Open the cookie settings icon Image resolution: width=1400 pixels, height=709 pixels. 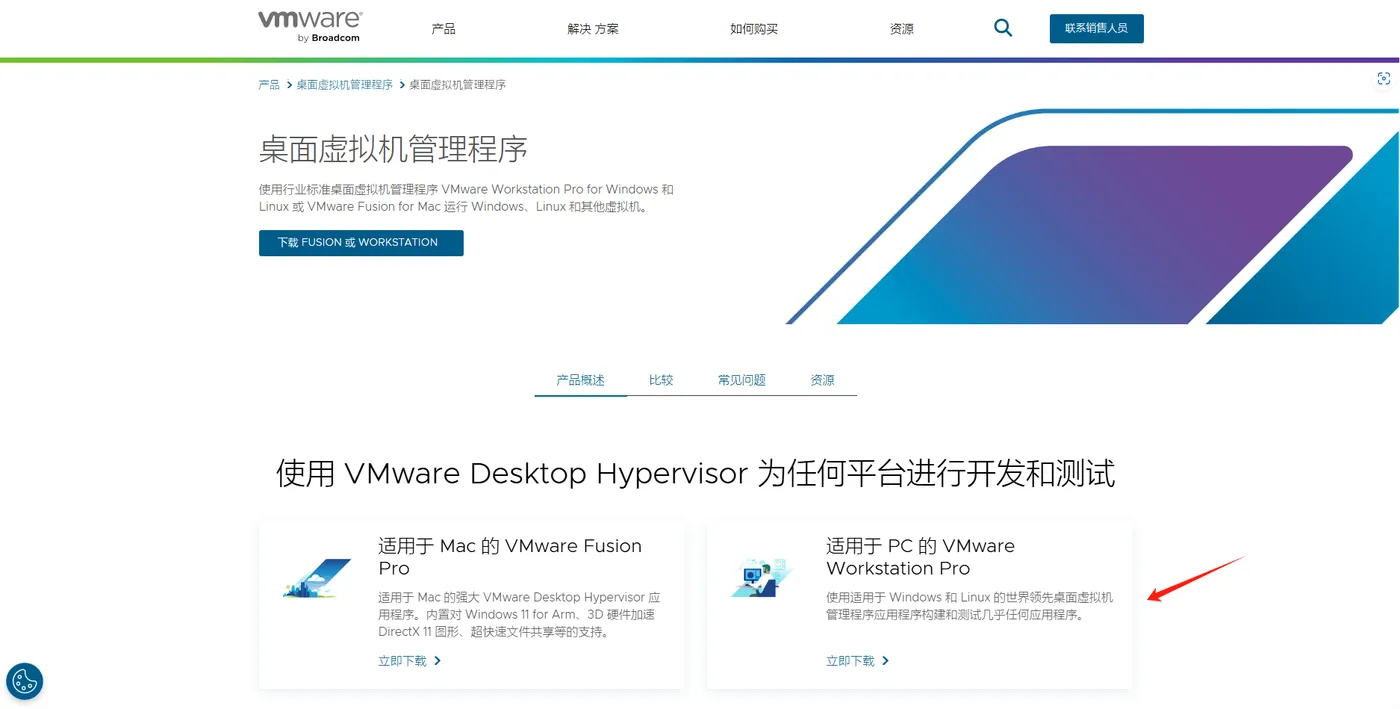pyautogui.click(x=25, y=682)
